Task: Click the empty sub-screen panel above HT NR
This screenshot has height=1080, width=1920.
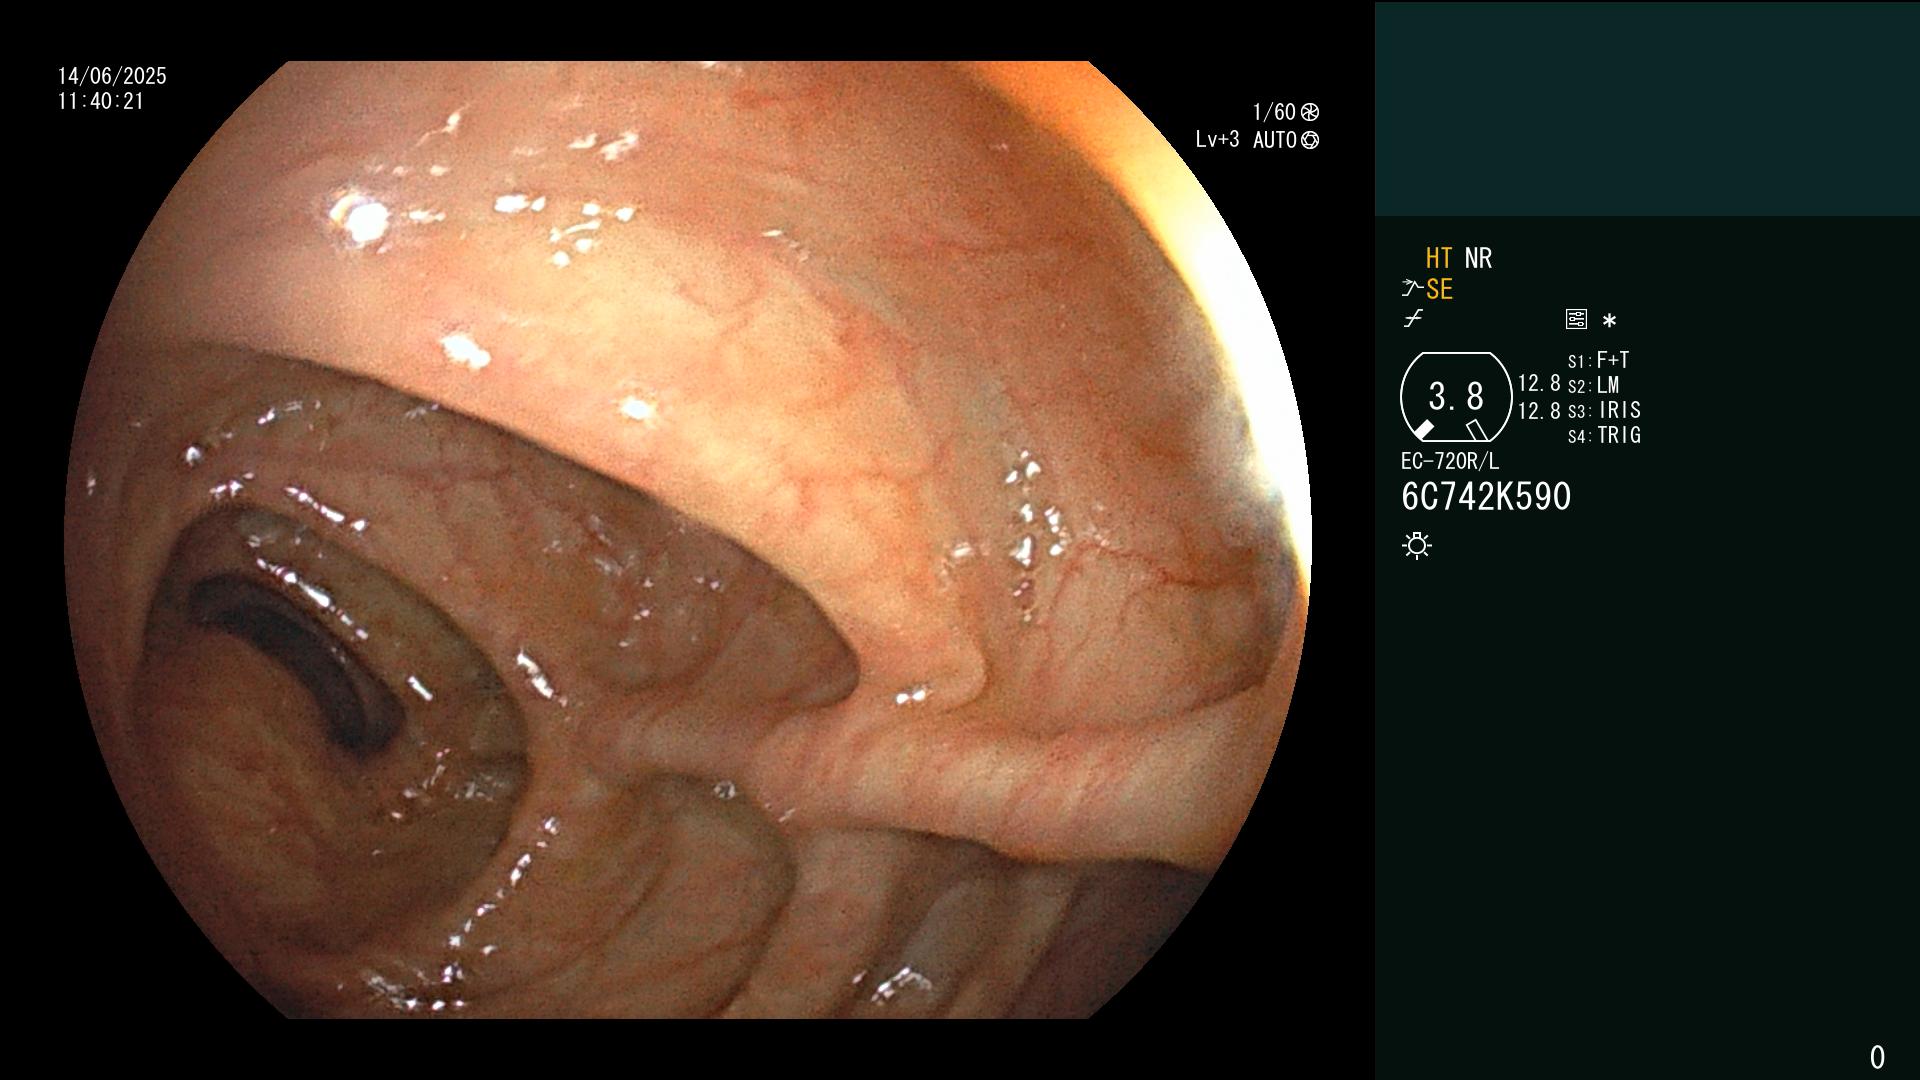Action: [x=1647, y=108]
